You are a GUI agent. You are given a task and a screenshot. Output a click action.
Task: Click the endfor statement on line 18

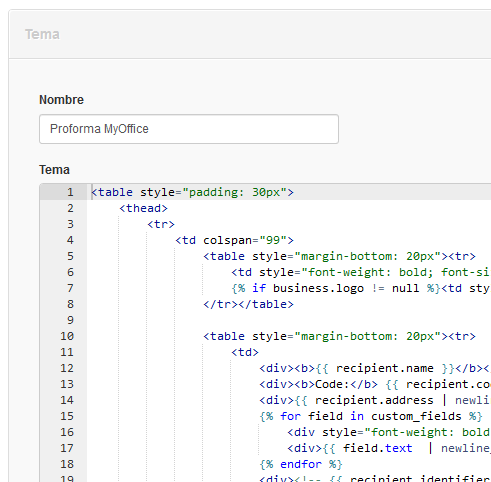coord(301,464)
